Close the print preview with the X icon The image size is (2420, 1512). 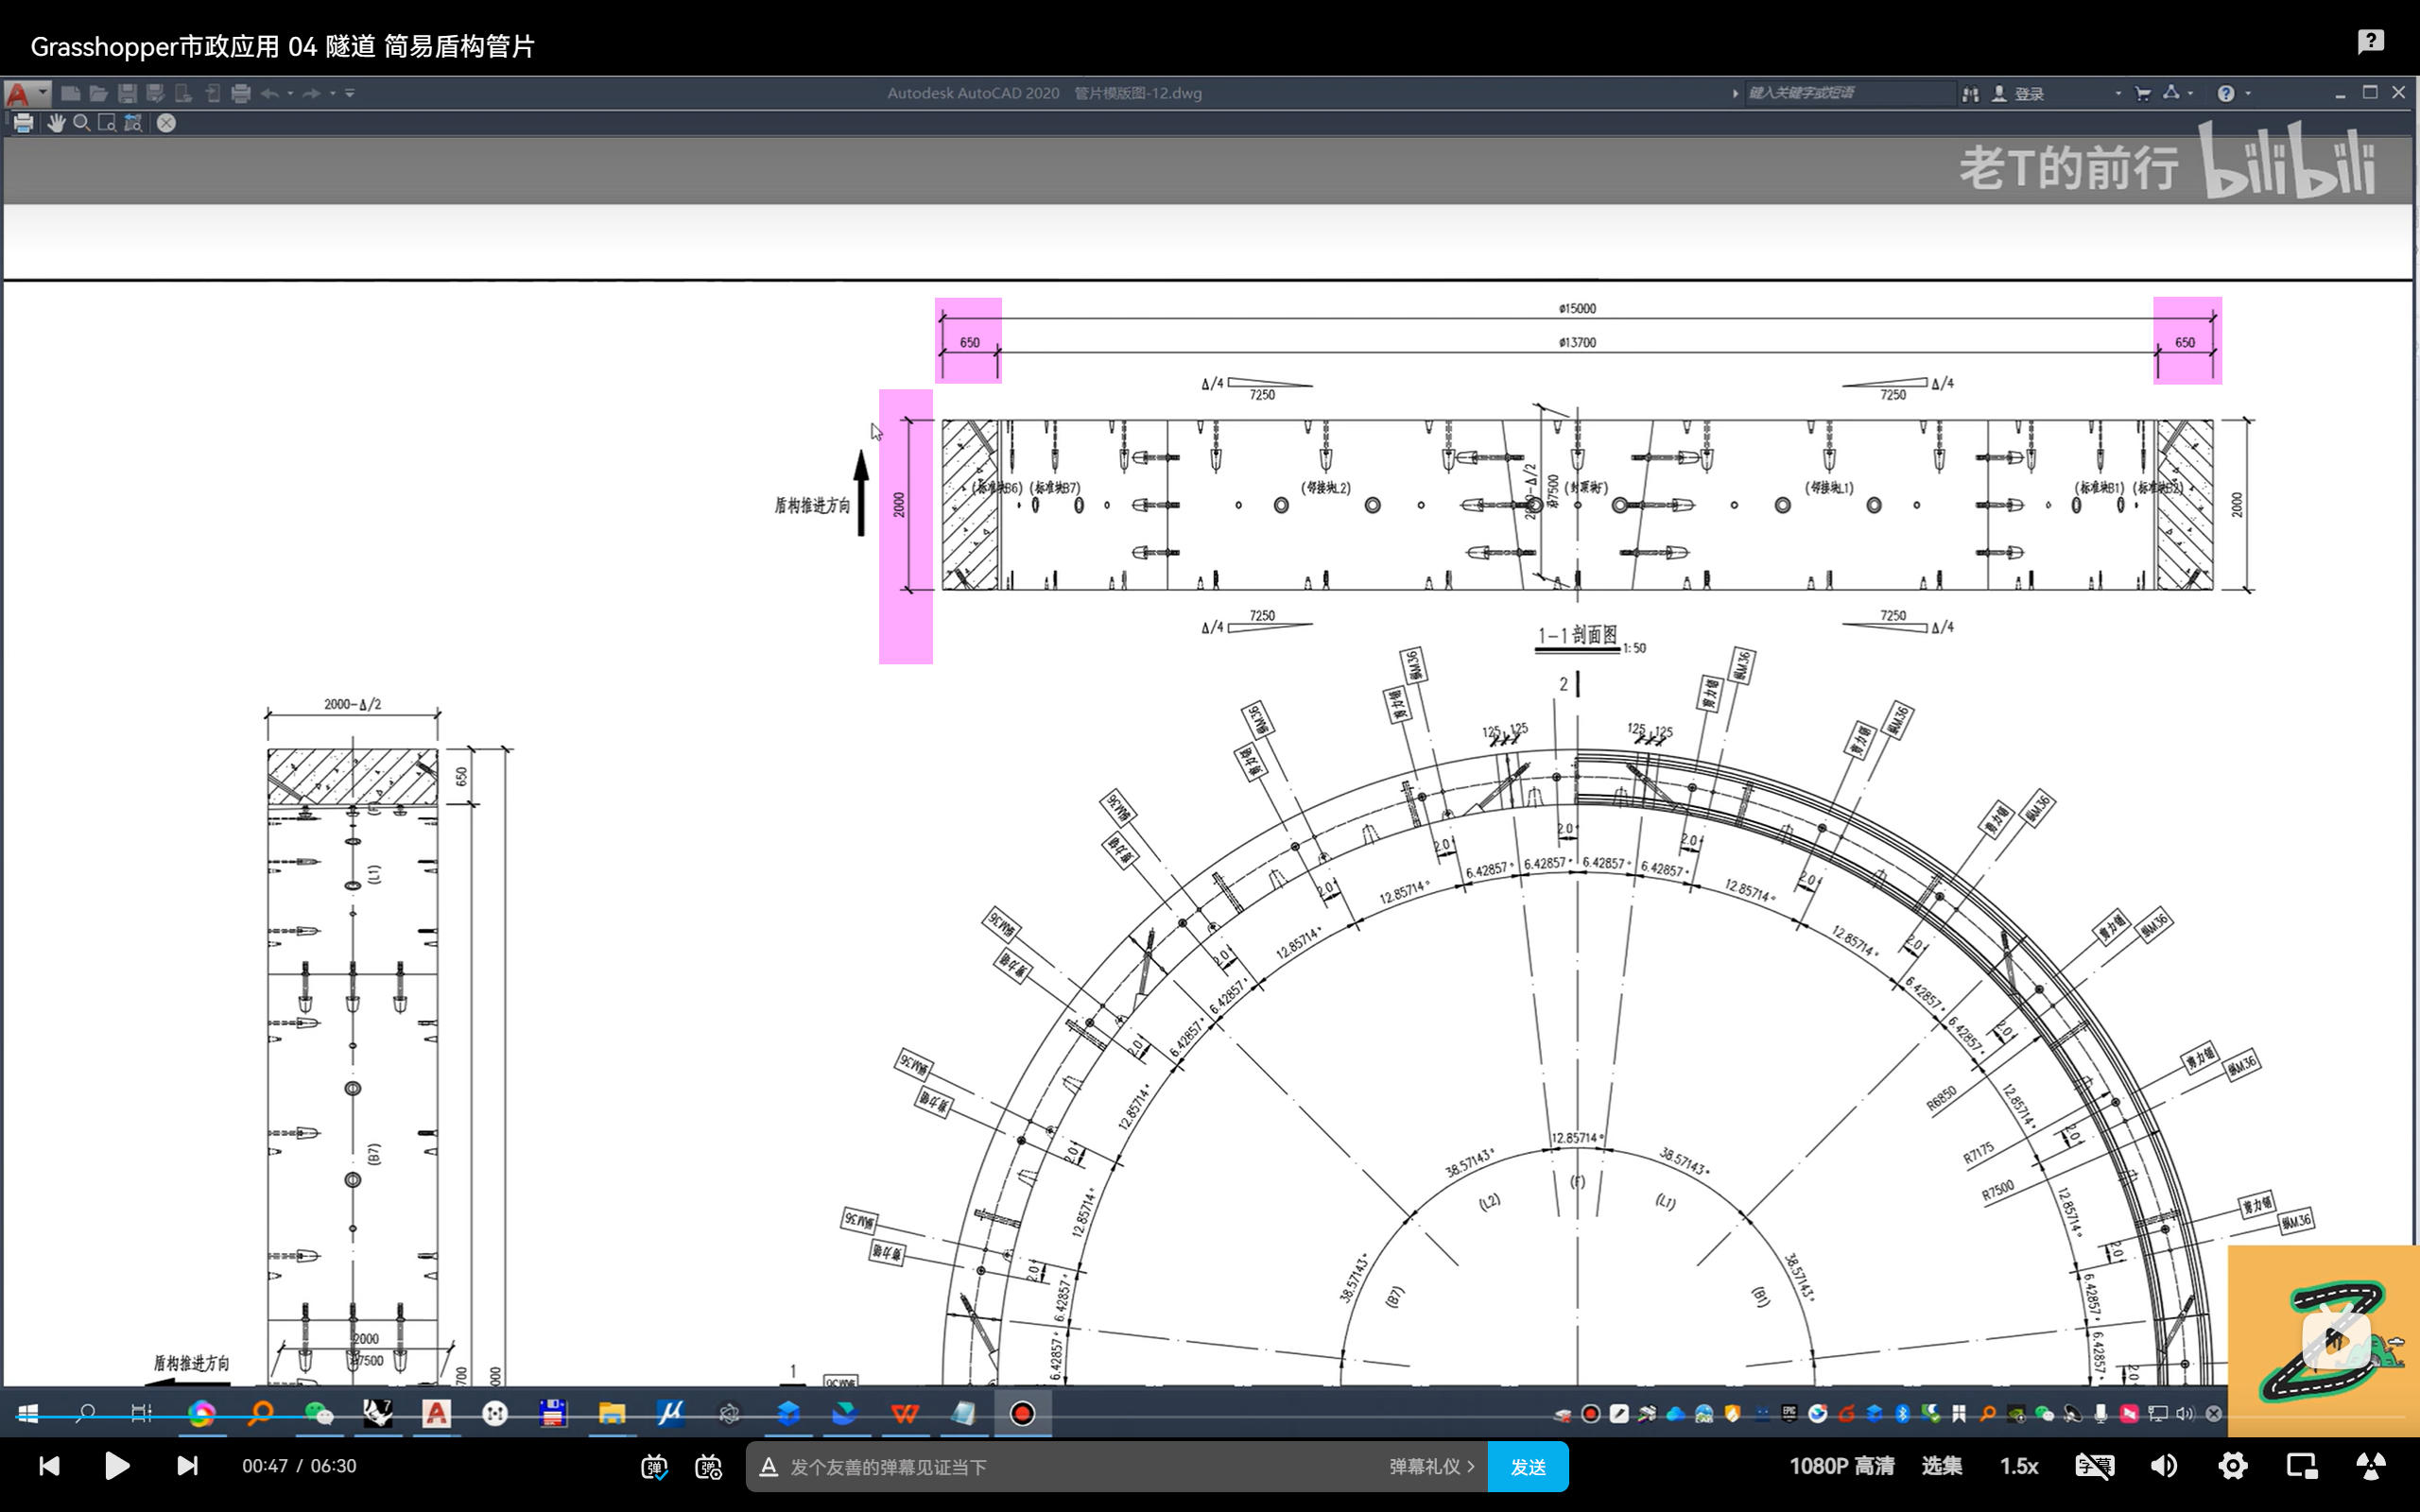(166, 123)
